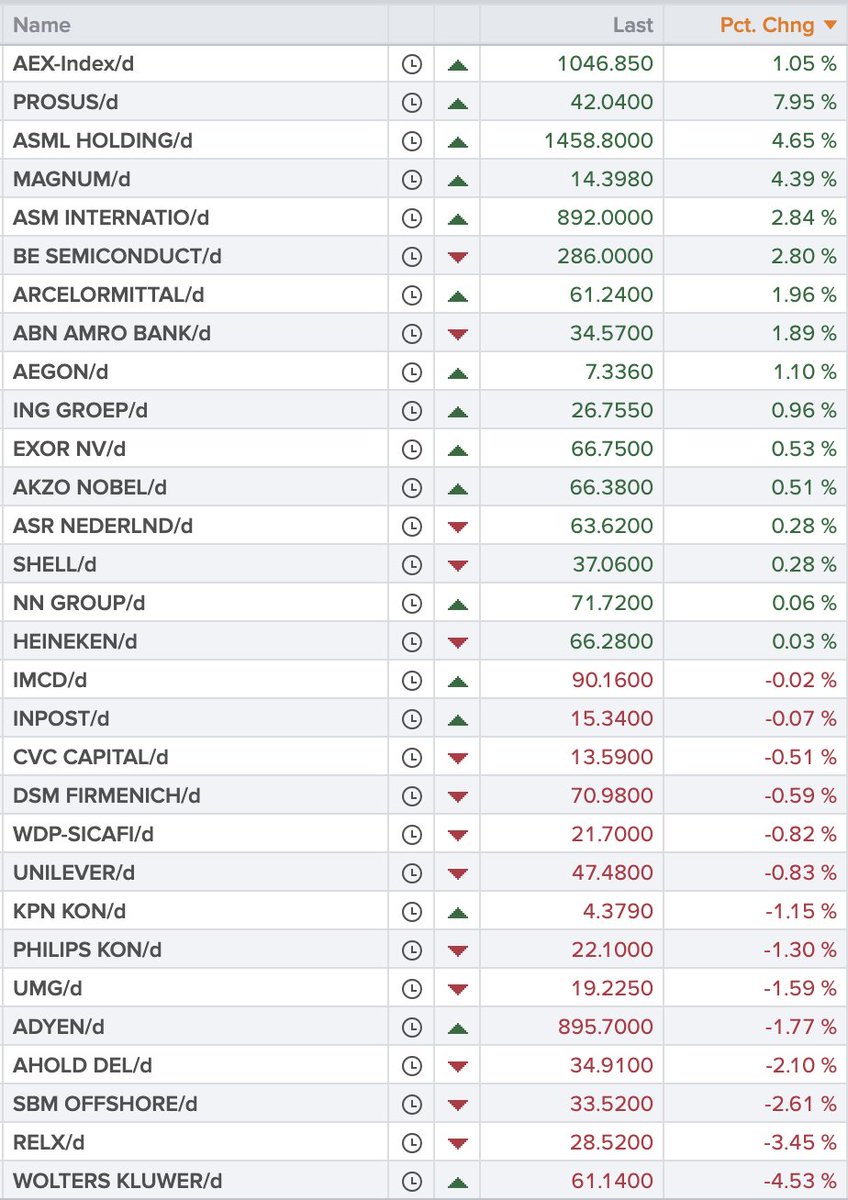The width and height of the screenshot is (848, 1200).
Task: Click percent change 1.89 %
Action: click(804, 334)
